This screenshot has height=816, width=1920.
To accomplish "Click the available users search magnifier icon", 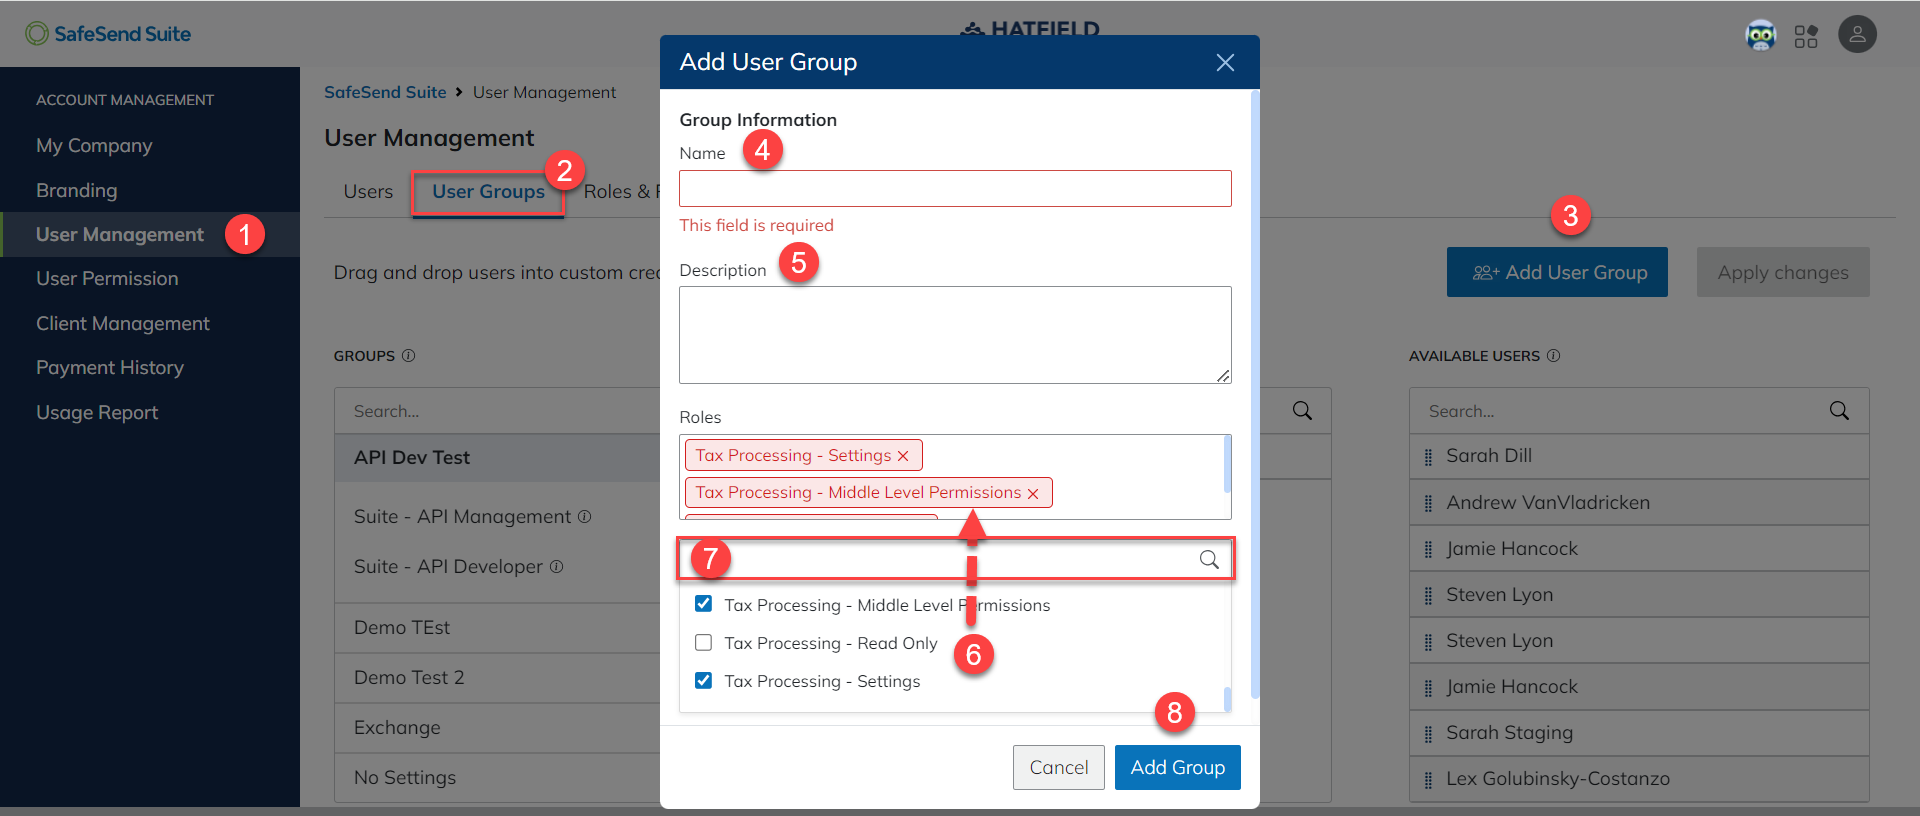I will coord(1839,411).
